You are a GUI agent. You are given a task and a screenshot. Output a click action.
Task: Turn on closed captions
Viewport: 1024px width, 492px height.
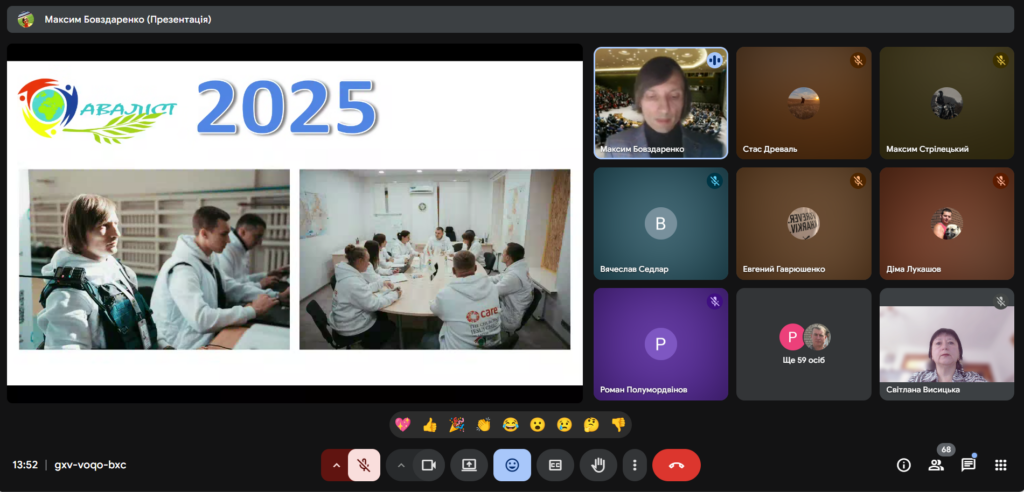coord(555,465)
